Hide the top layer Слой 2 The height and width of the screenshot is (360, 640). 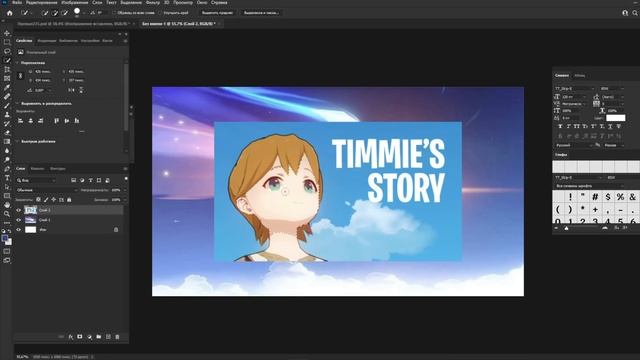pyautogui.click(x=18, y=210)
